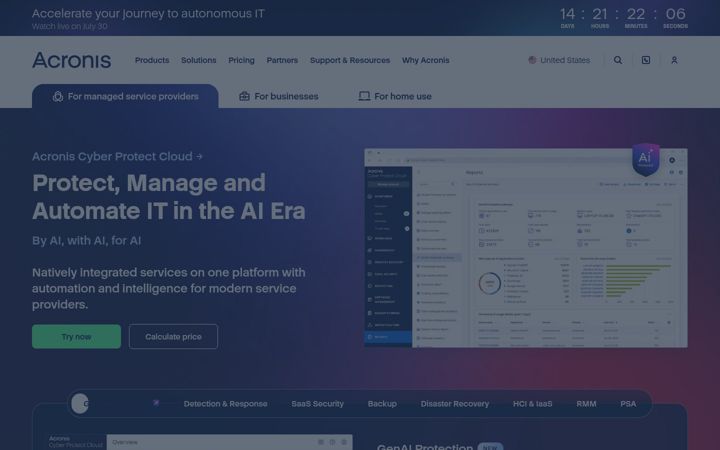The height and width of the screenshot is (450, 720).
Task: Select RMM category
Action: (586, 404)
